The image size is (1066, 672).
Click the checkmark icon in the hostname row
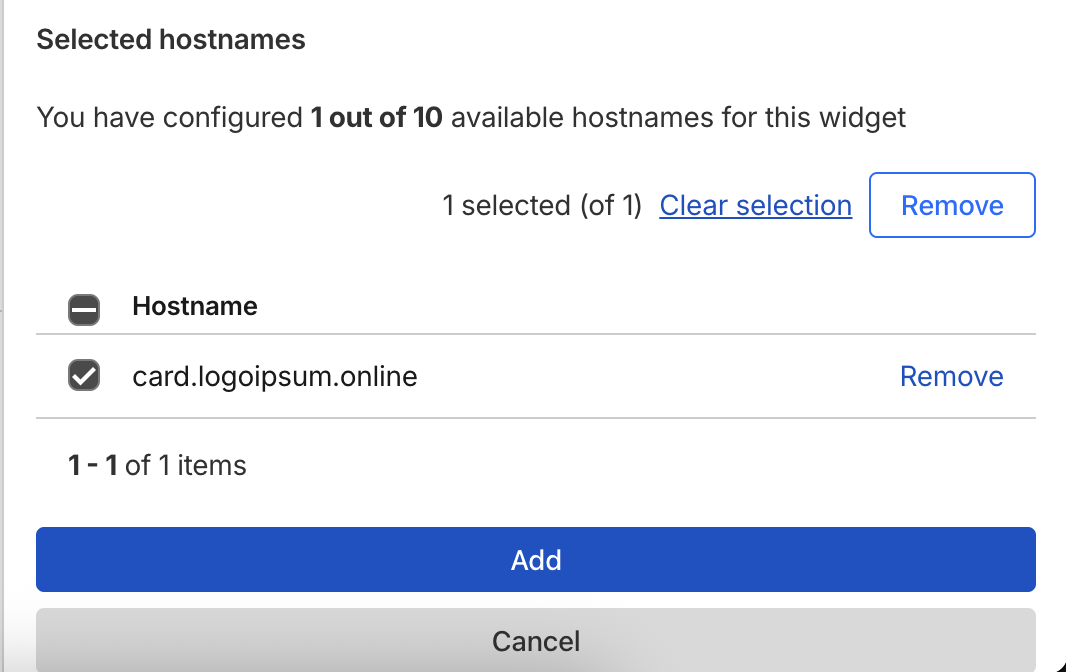coord(84,376)
